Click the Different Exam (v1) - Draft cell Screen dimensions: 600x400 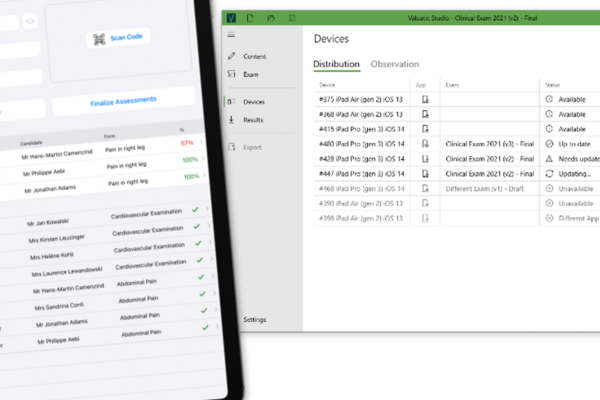pyautogui.click(x=485, y=189)
